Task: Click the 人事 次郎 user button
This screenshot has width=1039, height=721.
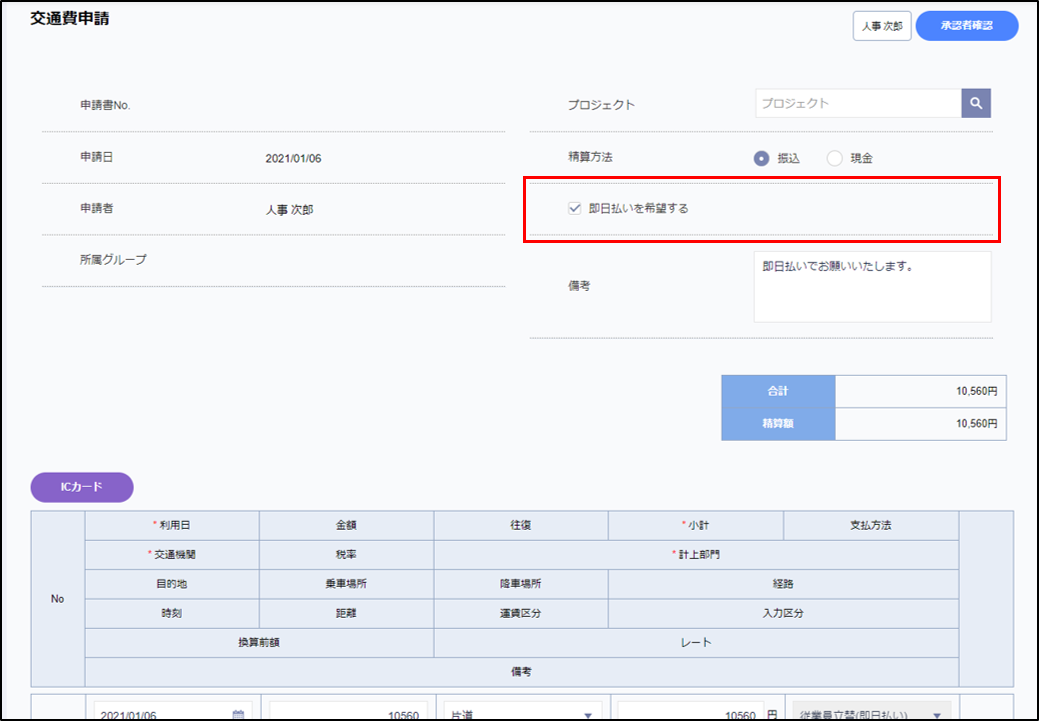Action: coord(881,26)
